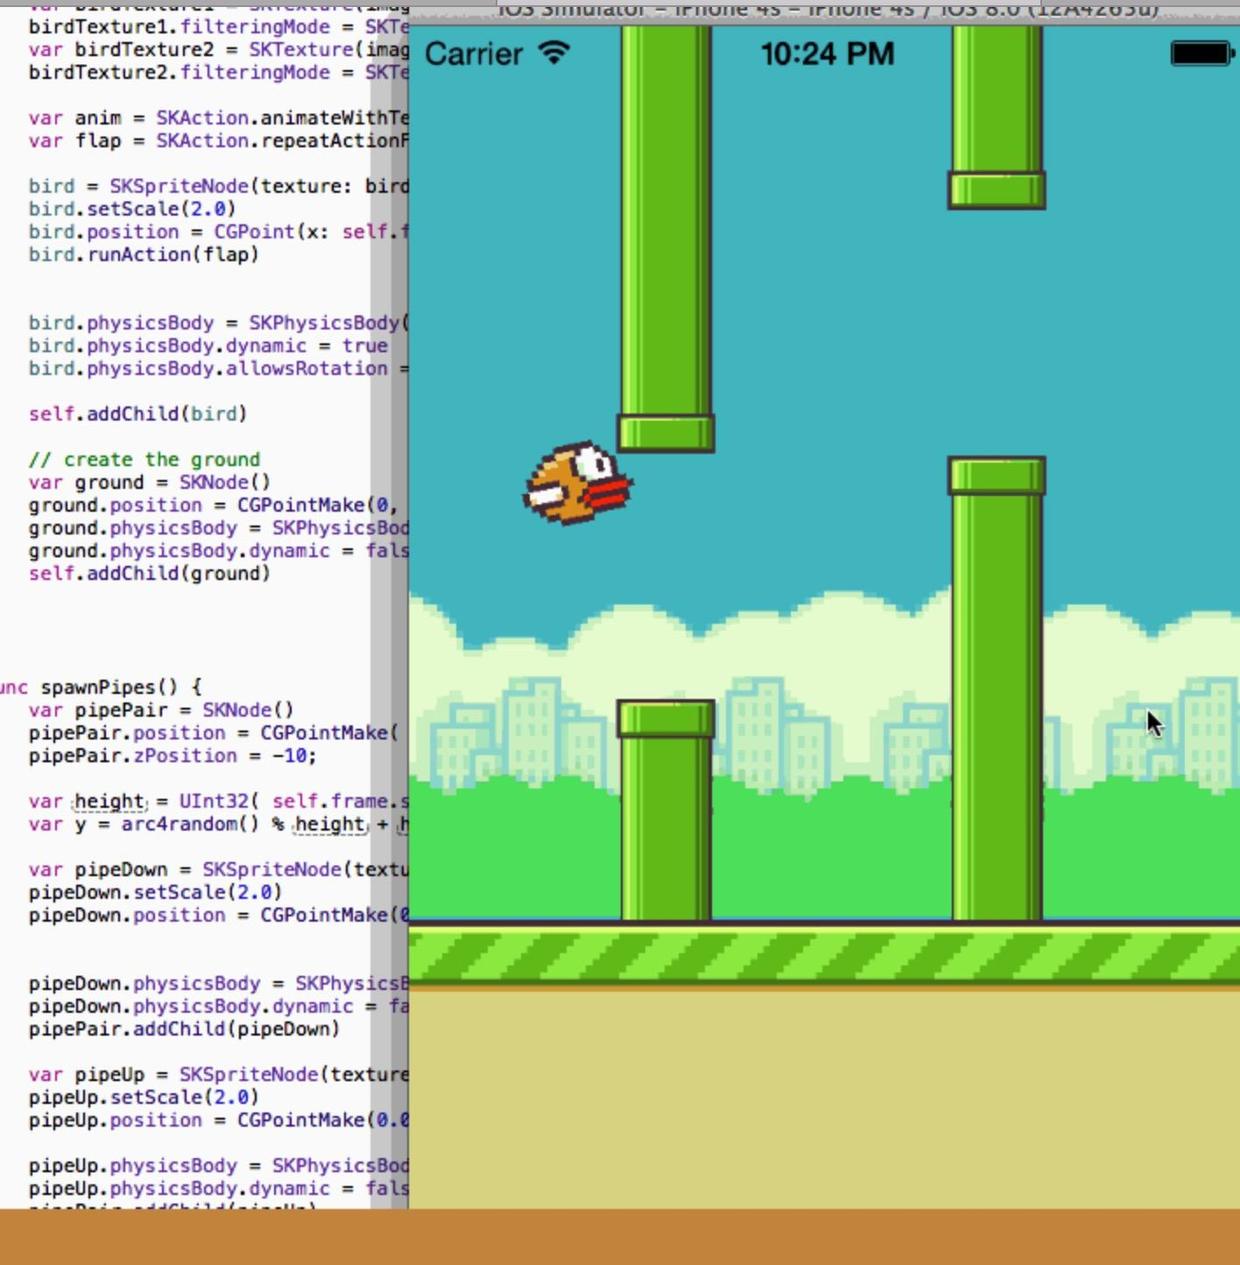Click the bird.runAction(flap) line
Screen dimensions: 1240x1265
point(143,254)
